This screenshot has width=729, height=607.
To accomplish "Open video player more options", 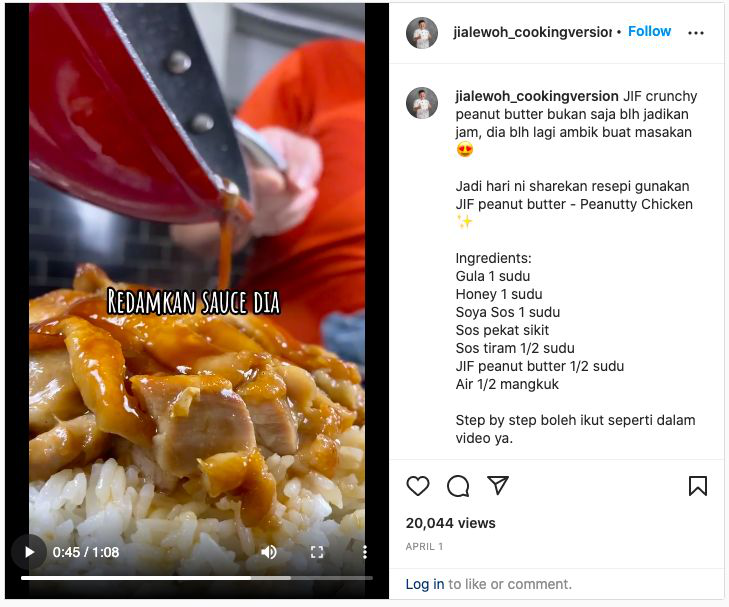I will tap(364, 552).
